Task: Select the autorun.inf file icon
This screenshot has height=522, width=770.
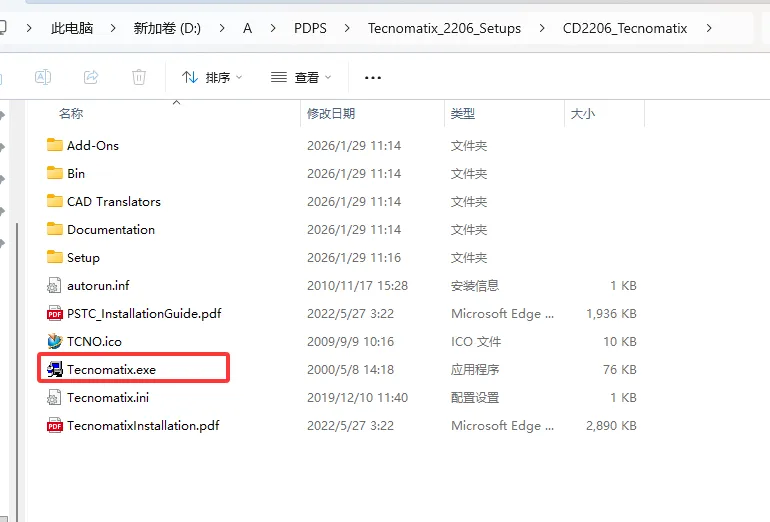Action: [x=54, y=285]
